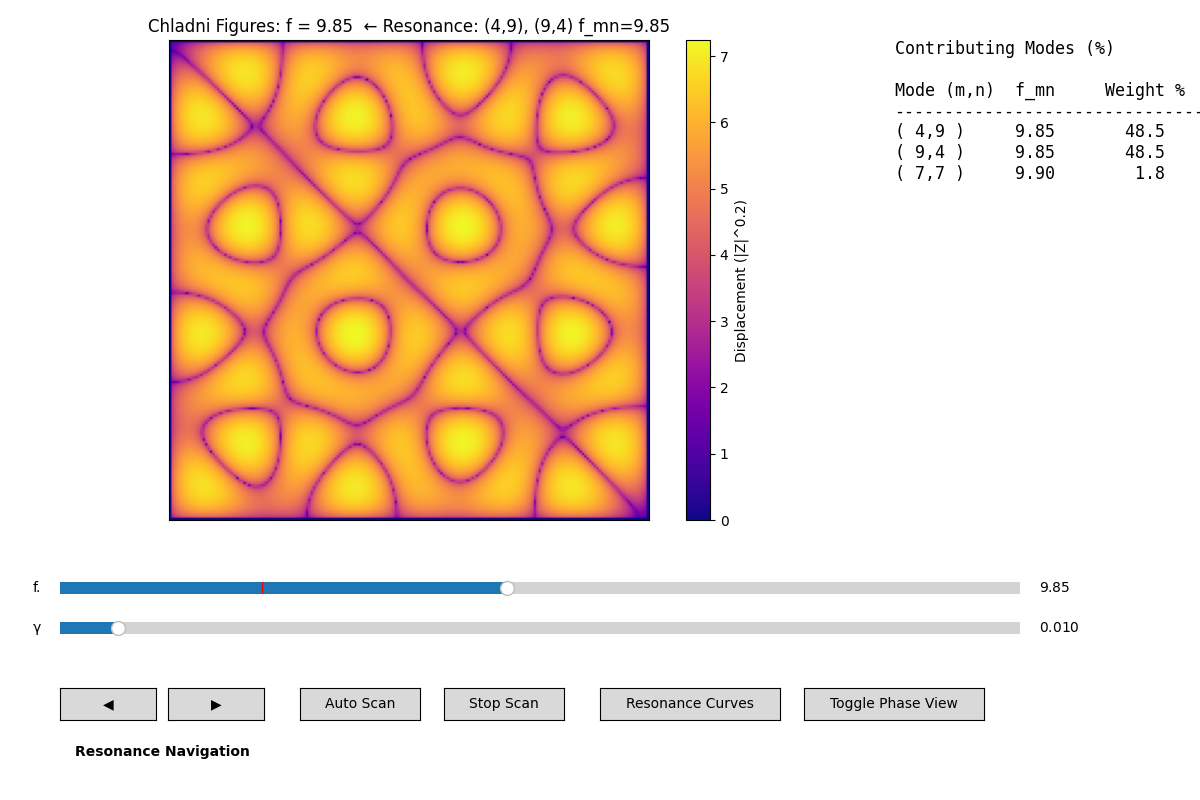Click the Resonance Navigation label
This screenshot has width=1200, height=800.
pos(162,752)
